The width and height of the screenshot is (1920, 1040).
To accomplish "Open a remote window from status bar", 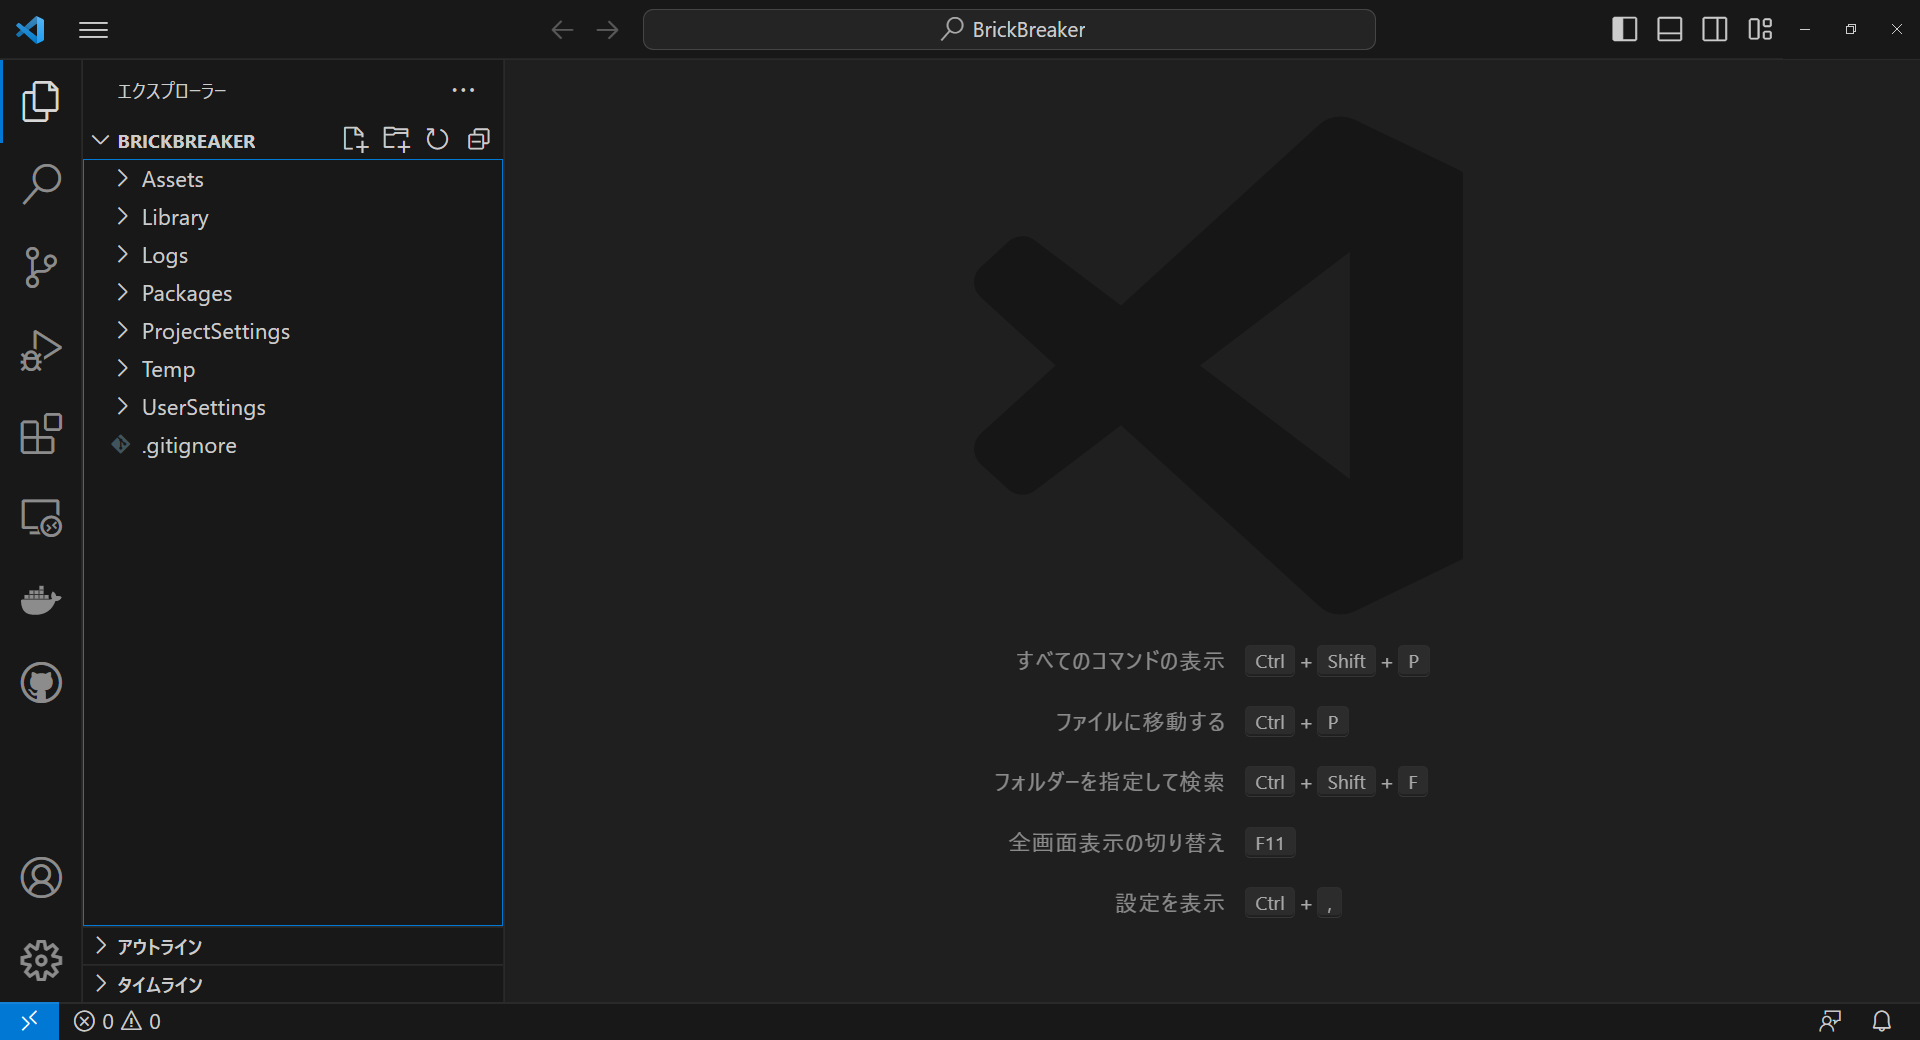I will [29, 1021].
